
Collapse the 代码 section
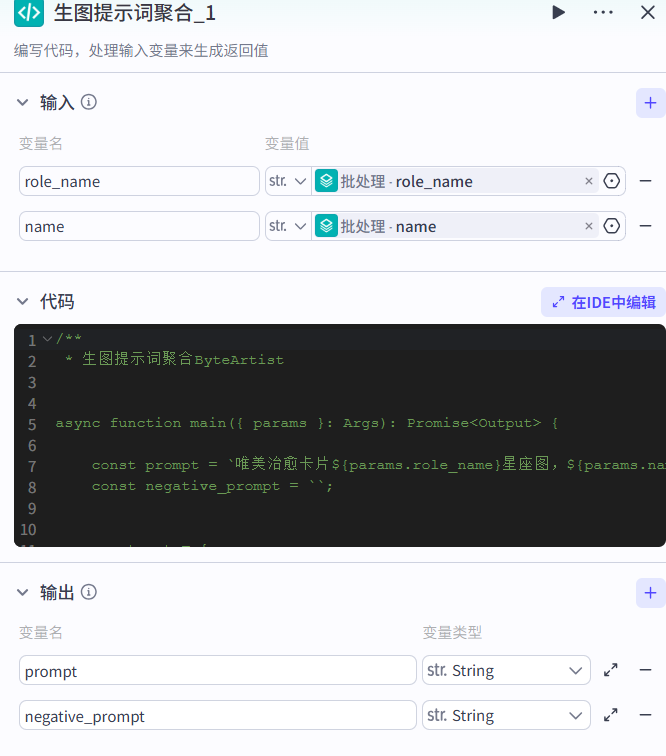click(22, 302)
